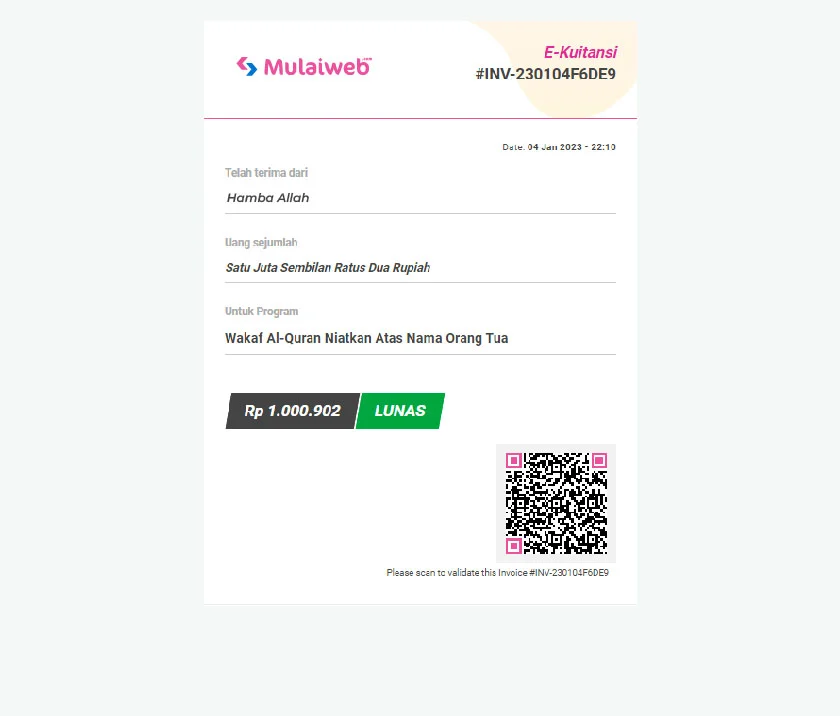
Task: Click the E-Kuitansi heading
Action: pos(580,52)
